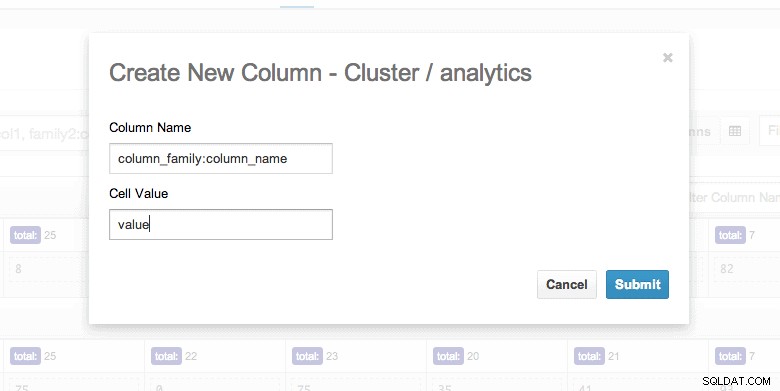Click the total 7 badge in upper row
The width and height of the screenshot is (780, 391).
(730, 235)
